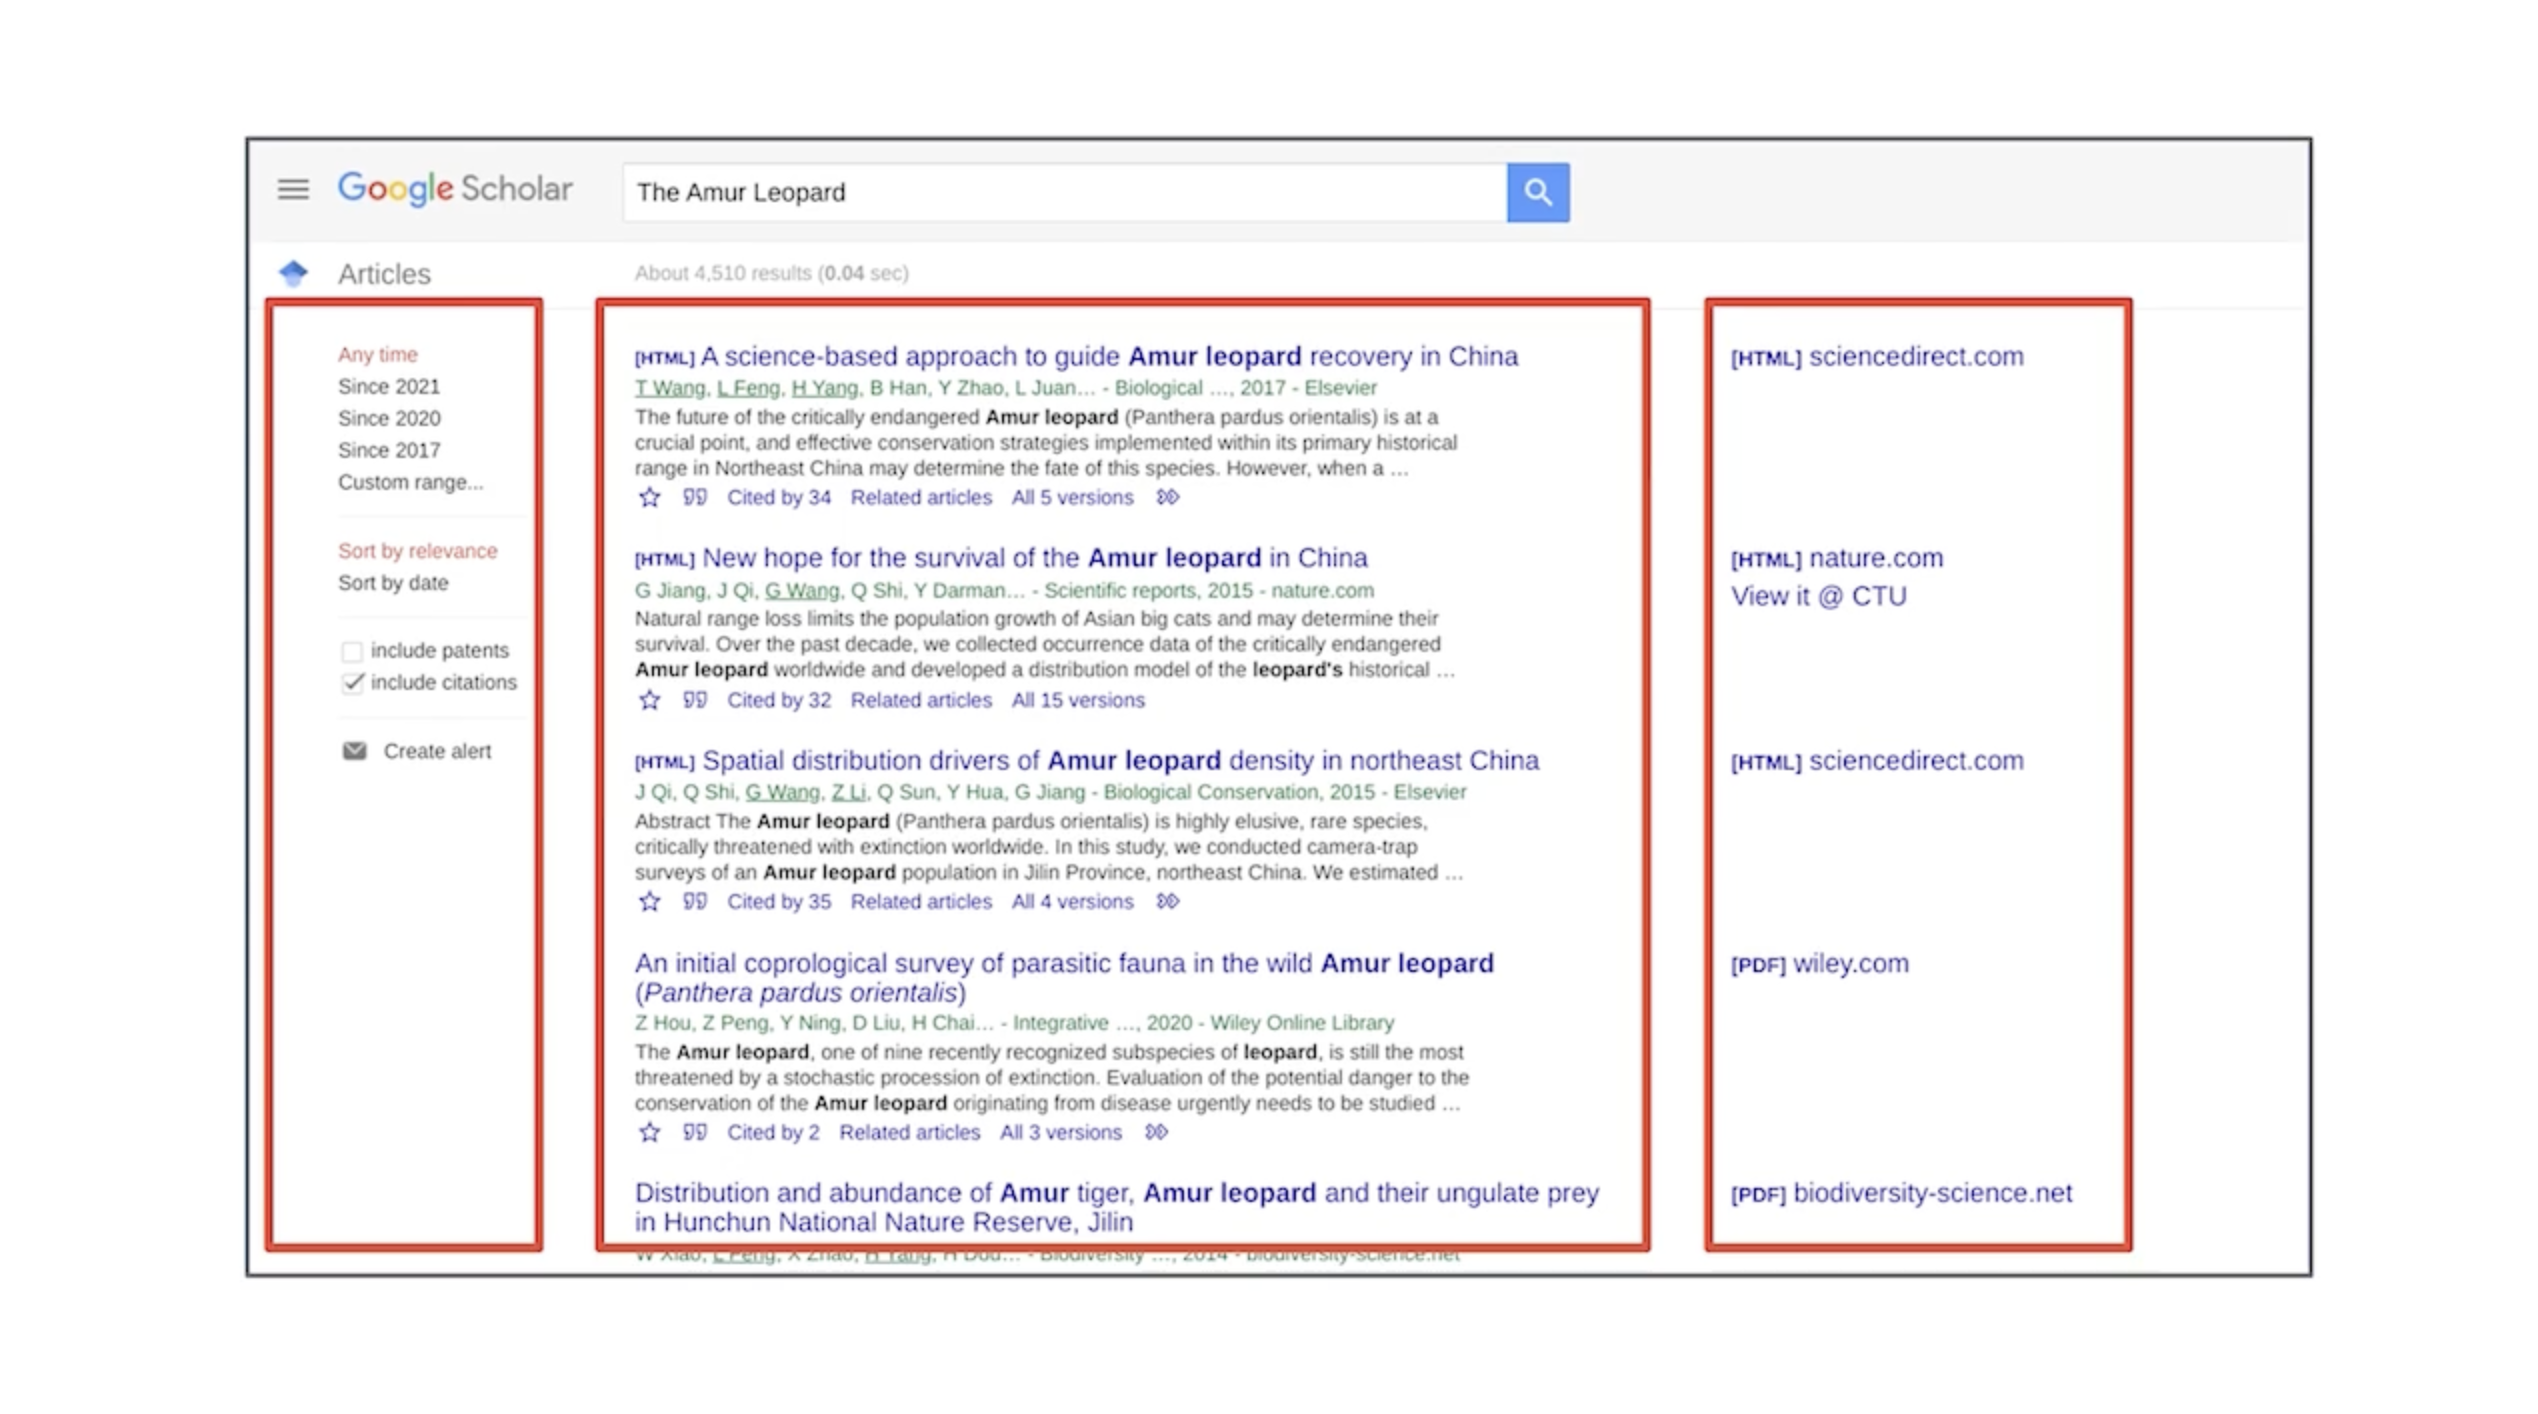The width and height of the screenshot is (2538, 1414).
Task: Open wiley.com PDF link
Action: click(x=1849, y=964)
